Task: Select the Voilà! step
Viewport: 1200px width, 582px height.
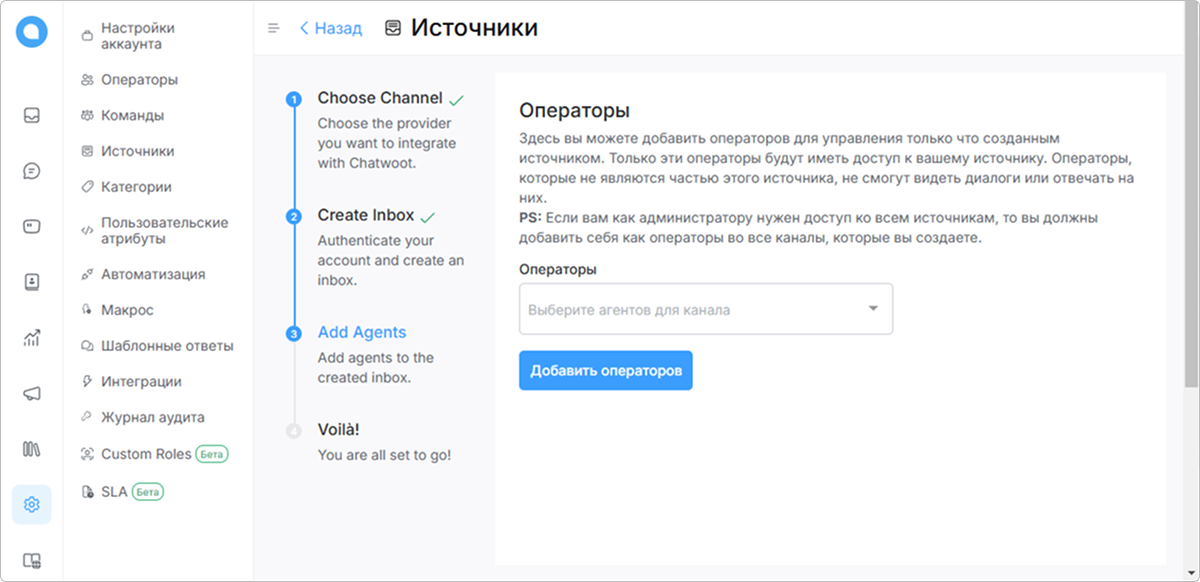Action: pos(338,429)
